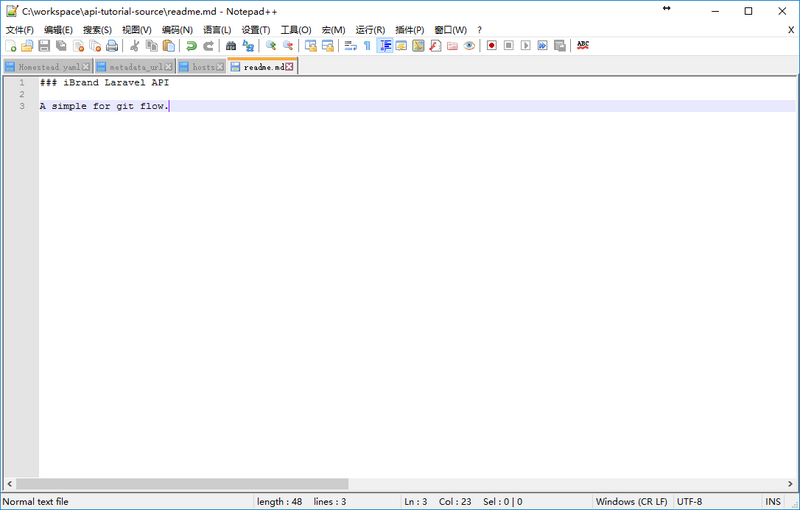Click the Folder as Workspace icon
This screenshot has height=510, width=800.
(453, 46)
